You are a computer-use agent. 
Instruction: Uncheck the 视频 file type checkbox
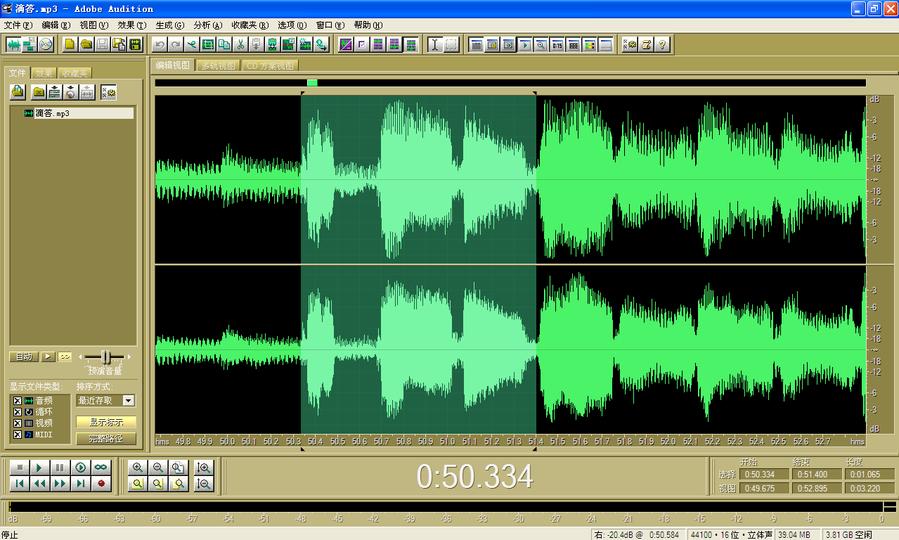(x=16, y=423)
